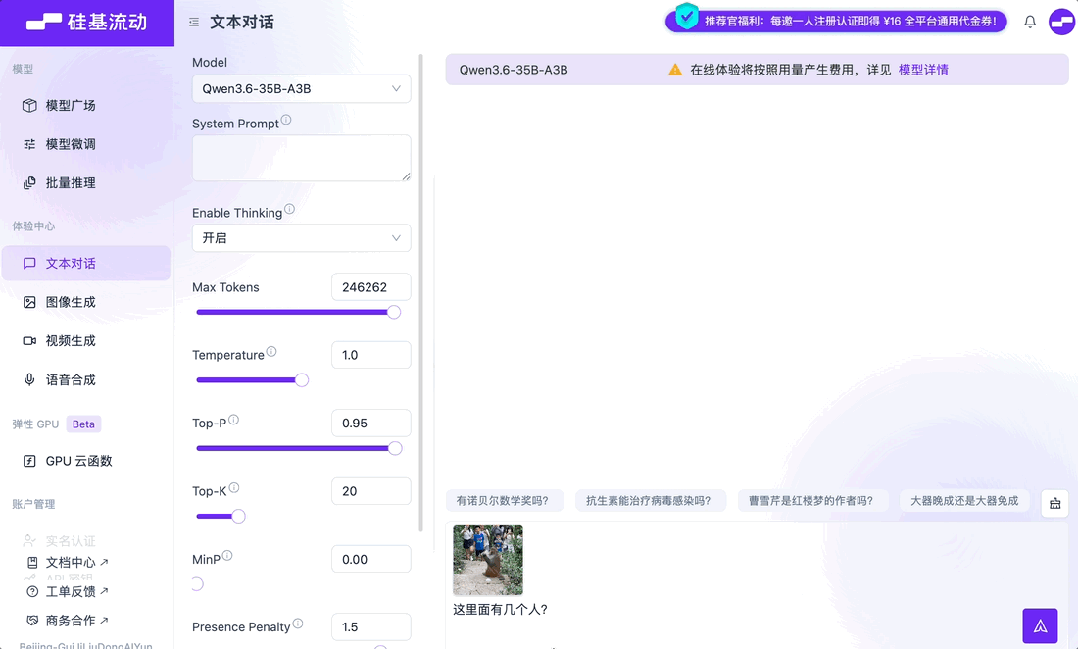This screenshot has width=1078, height=649.
Task: Click the orange warning triangle icon
Action: (675, 69)
